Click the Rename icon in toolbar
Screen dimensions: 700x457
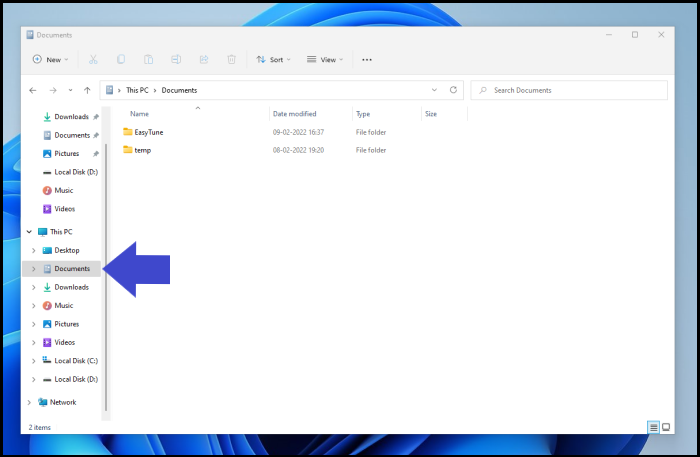(x=175, y=60)
